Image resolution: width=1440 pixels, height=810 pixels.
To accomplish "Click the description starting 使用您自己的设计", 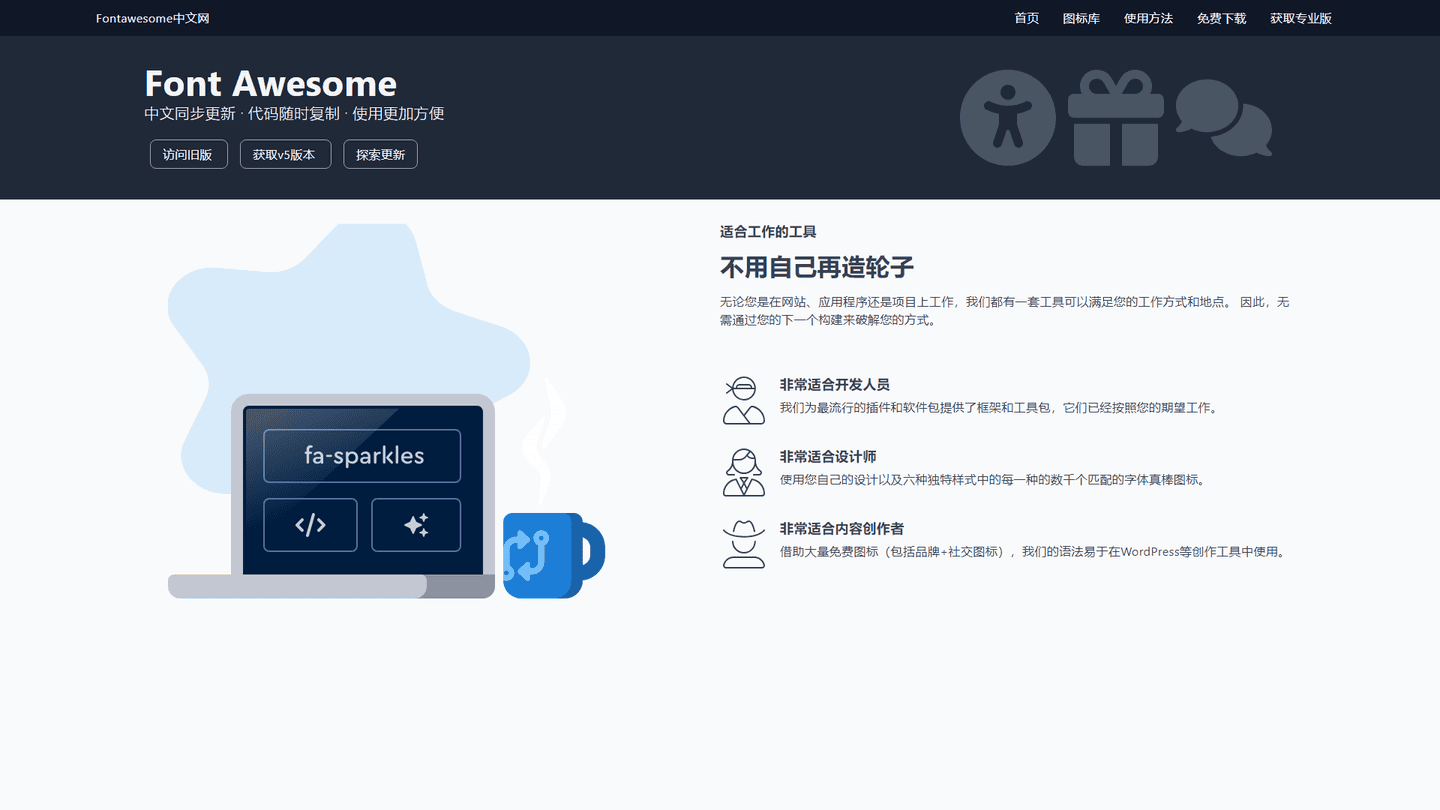I will tap(993, 480).
